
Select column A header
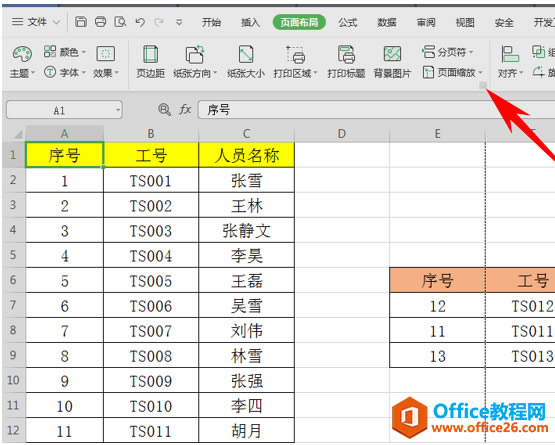point(64,134)
